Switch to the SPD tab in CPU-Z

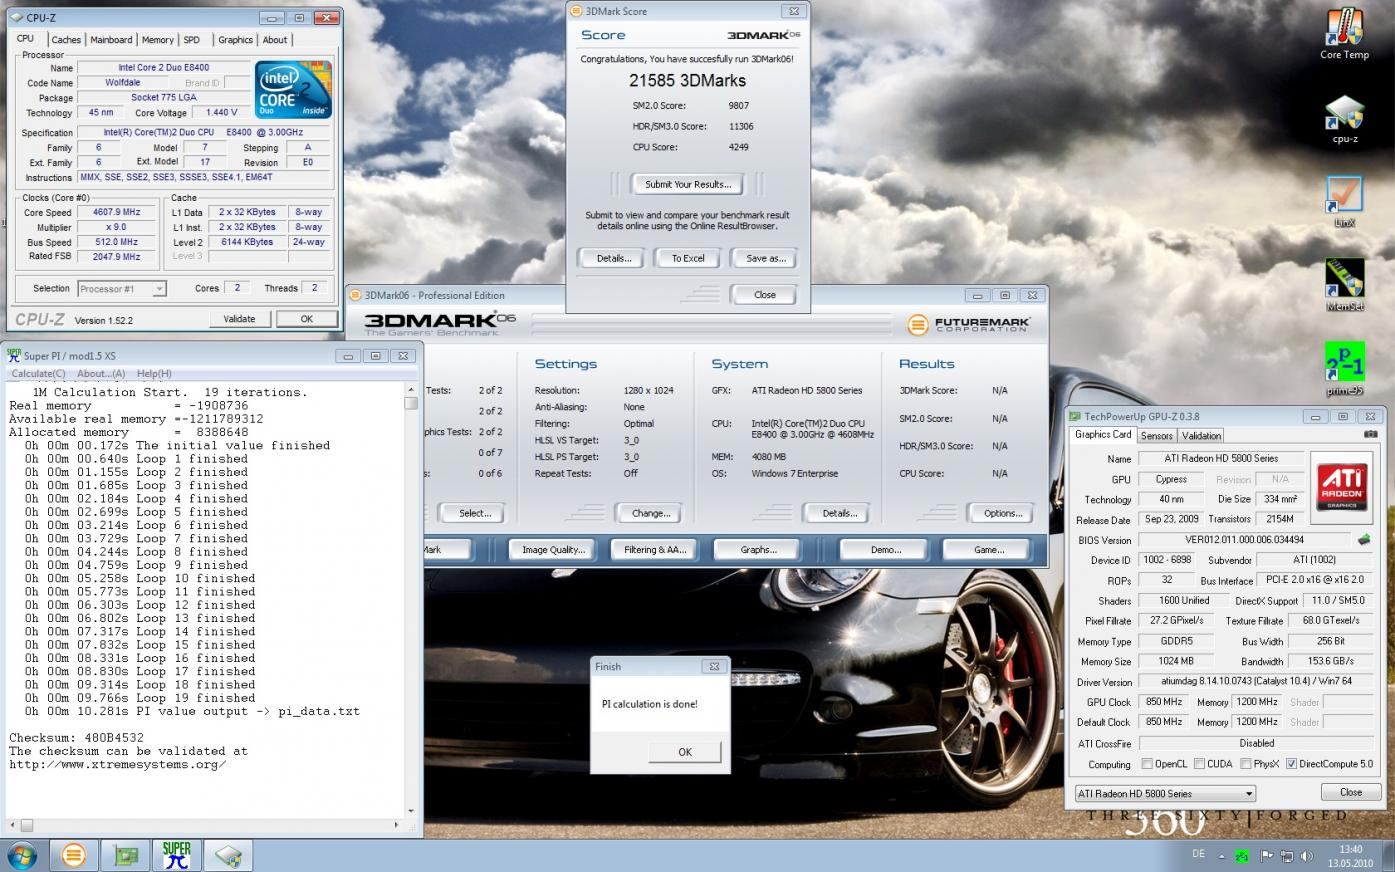[x=192, y=40]
